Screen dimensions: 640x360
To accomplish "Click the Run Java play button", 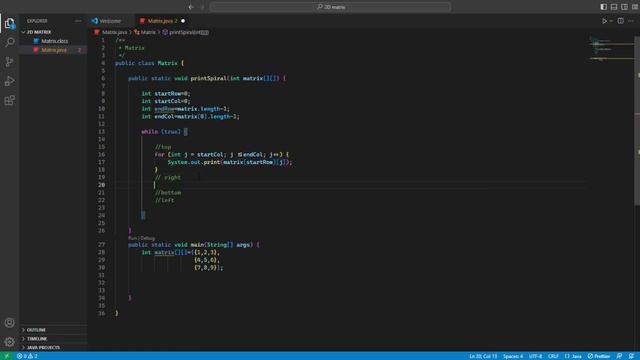I will pos(604,21).
